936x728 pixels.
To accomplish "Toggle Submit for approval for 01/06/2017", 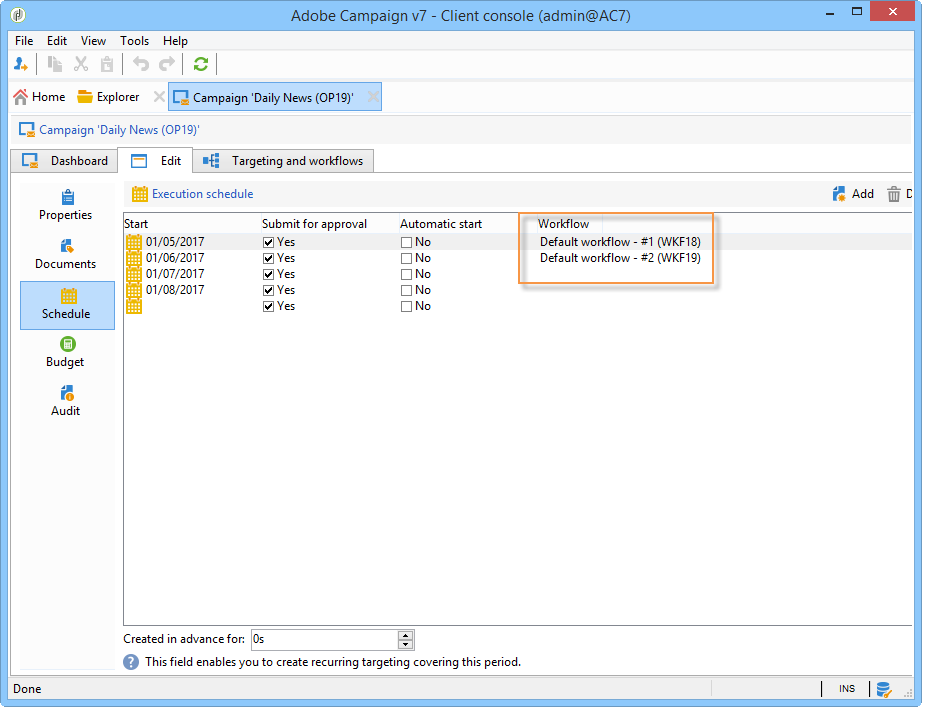I will point(269,258).
